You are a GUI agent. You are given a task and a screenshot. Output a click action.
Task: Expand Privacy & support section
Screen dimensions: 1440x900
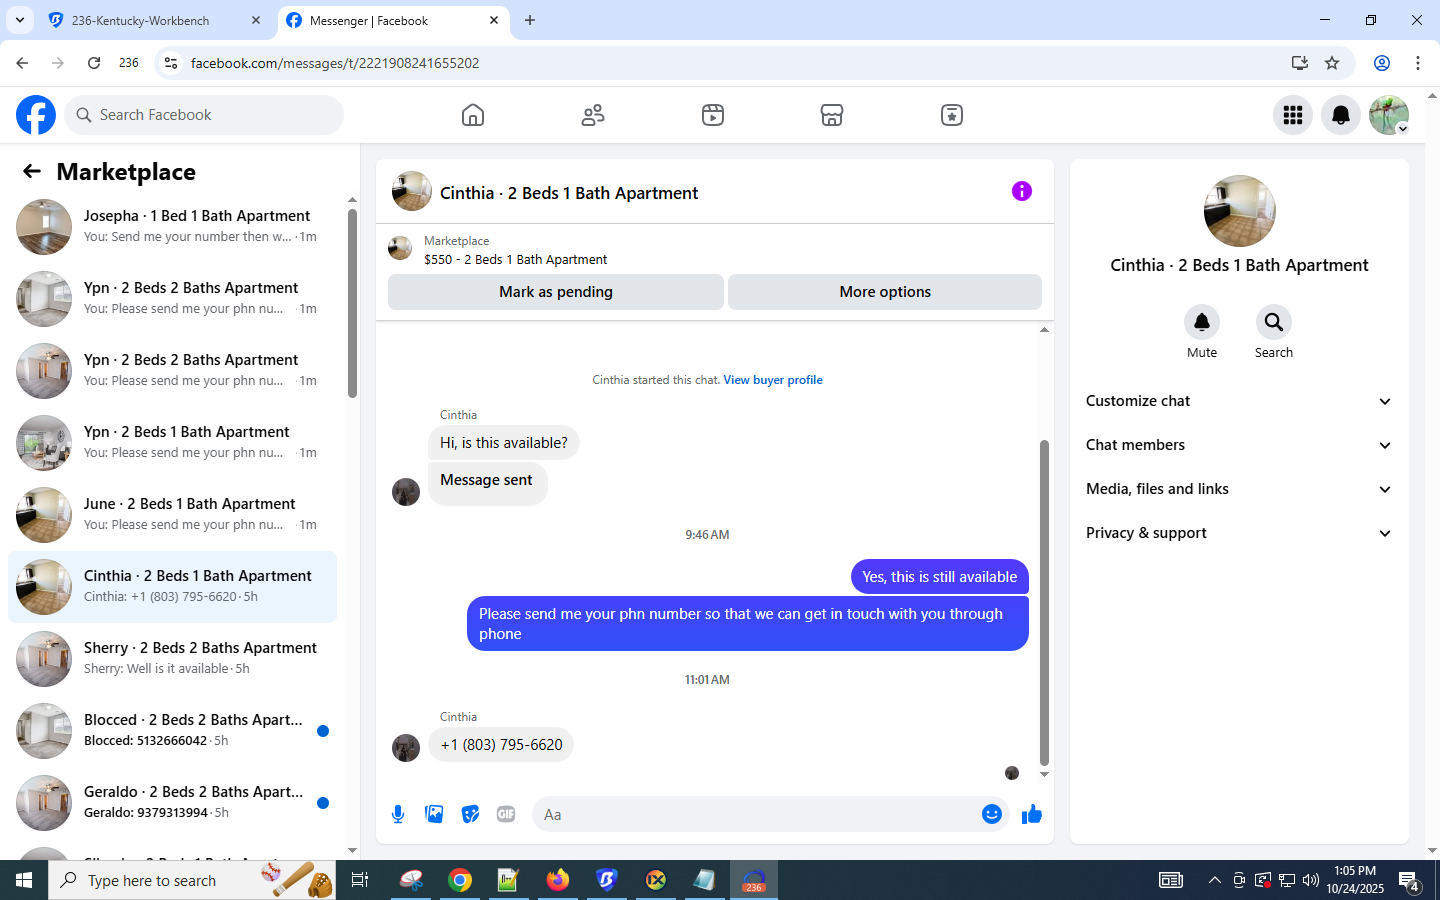point(1239,533)
